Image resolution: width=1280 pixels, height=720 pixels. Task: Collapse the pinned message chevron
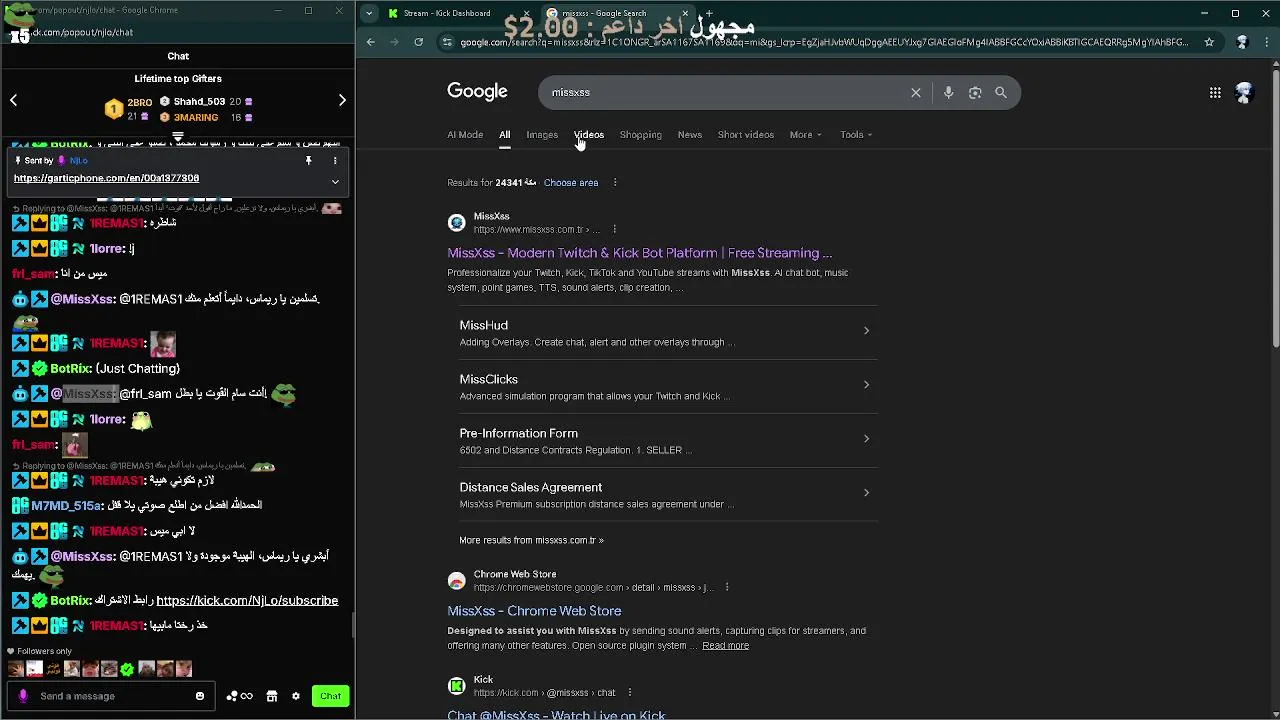pyautogui.click(x=335, y=181)
